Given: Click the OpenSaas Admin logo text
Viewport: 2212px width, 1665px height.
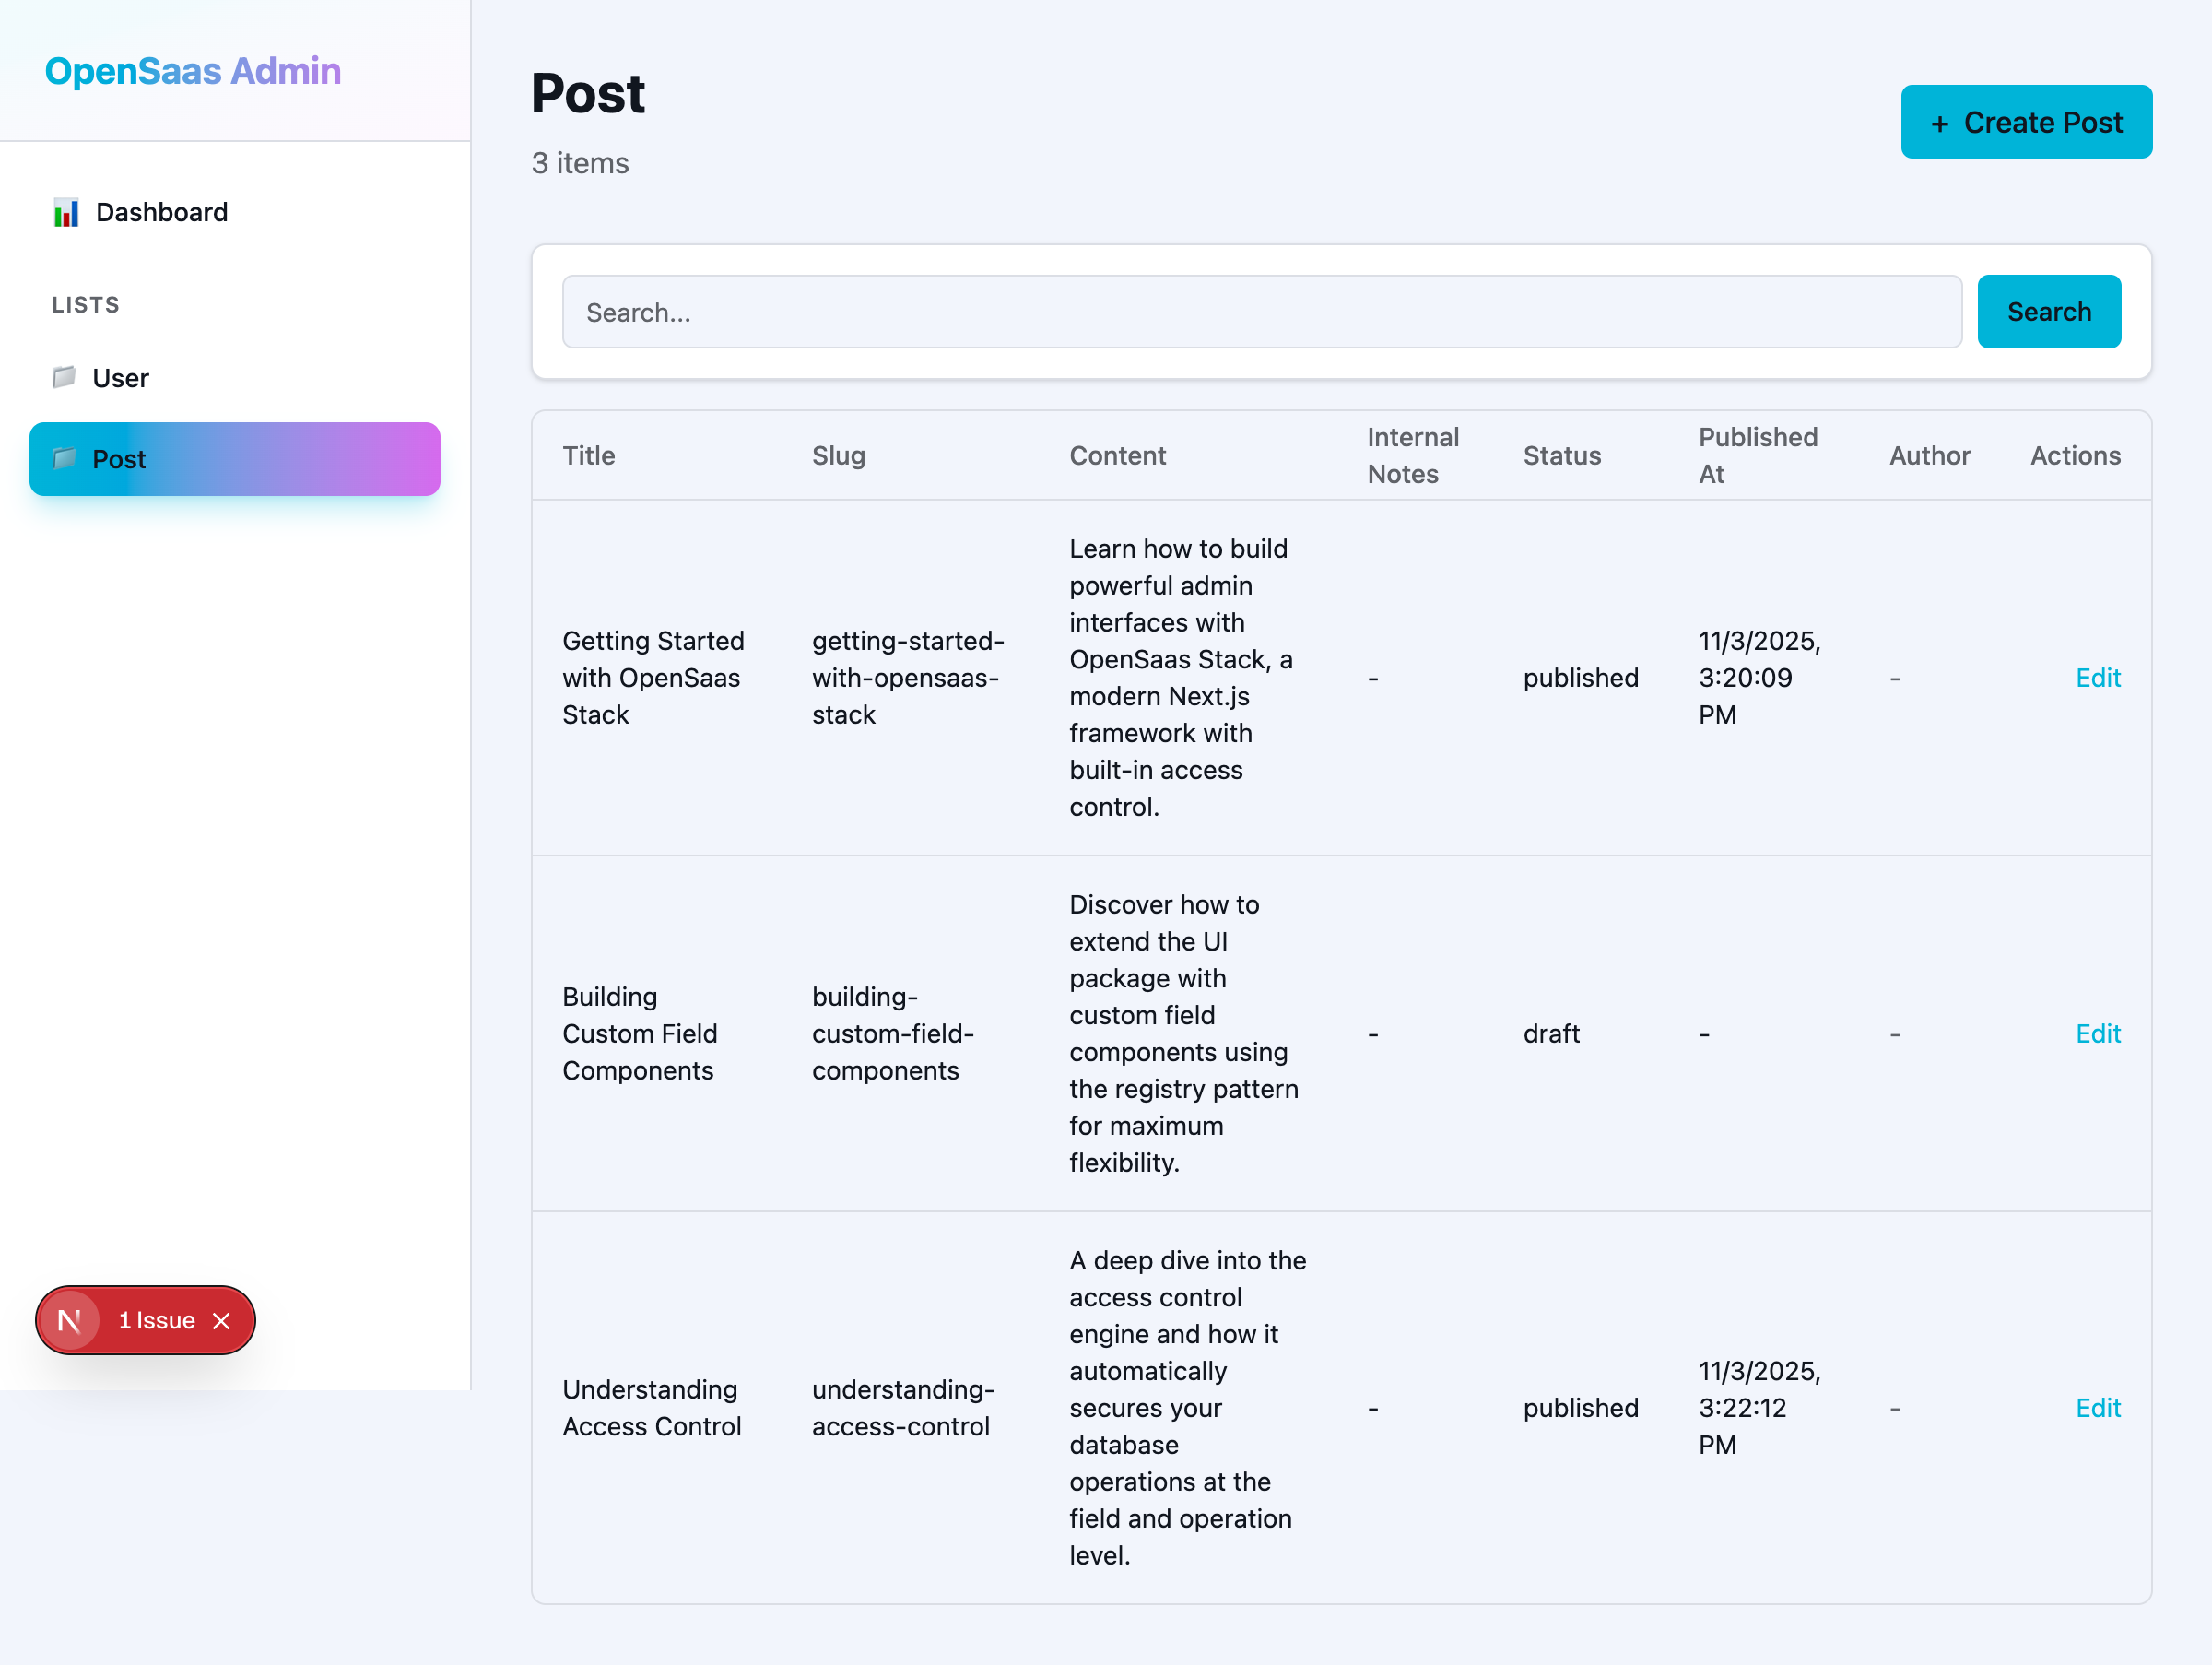Looking at the screenshot, I should pos(192,70).
